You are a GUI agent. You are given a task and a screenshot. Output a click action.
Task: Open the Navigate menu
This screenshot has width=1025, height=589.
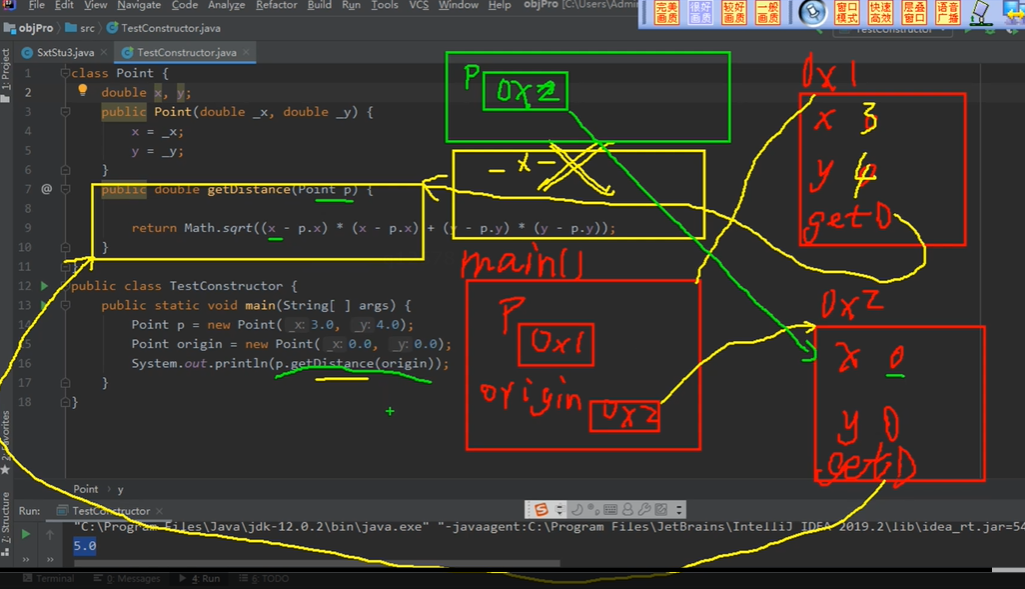[139, 5]
